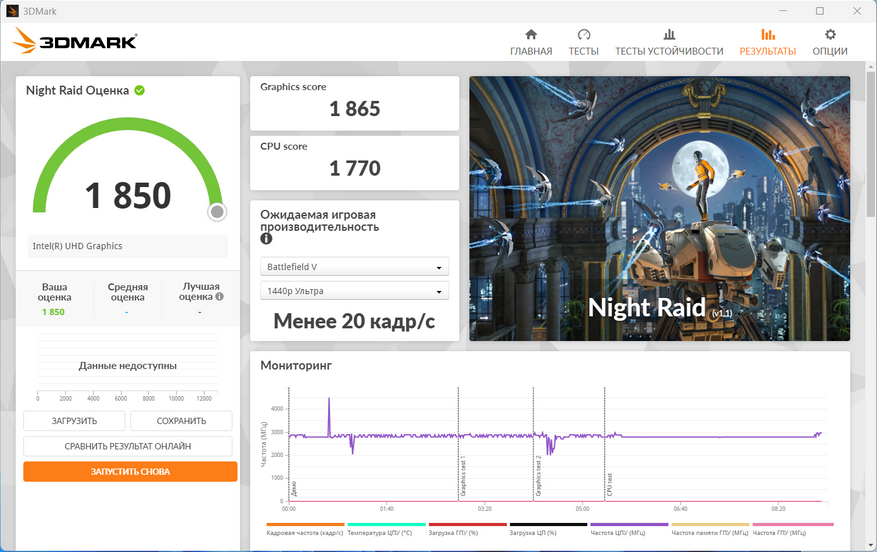Click the Опции gear icon
This screenshot has width=877, height=552.
[829, 34]
